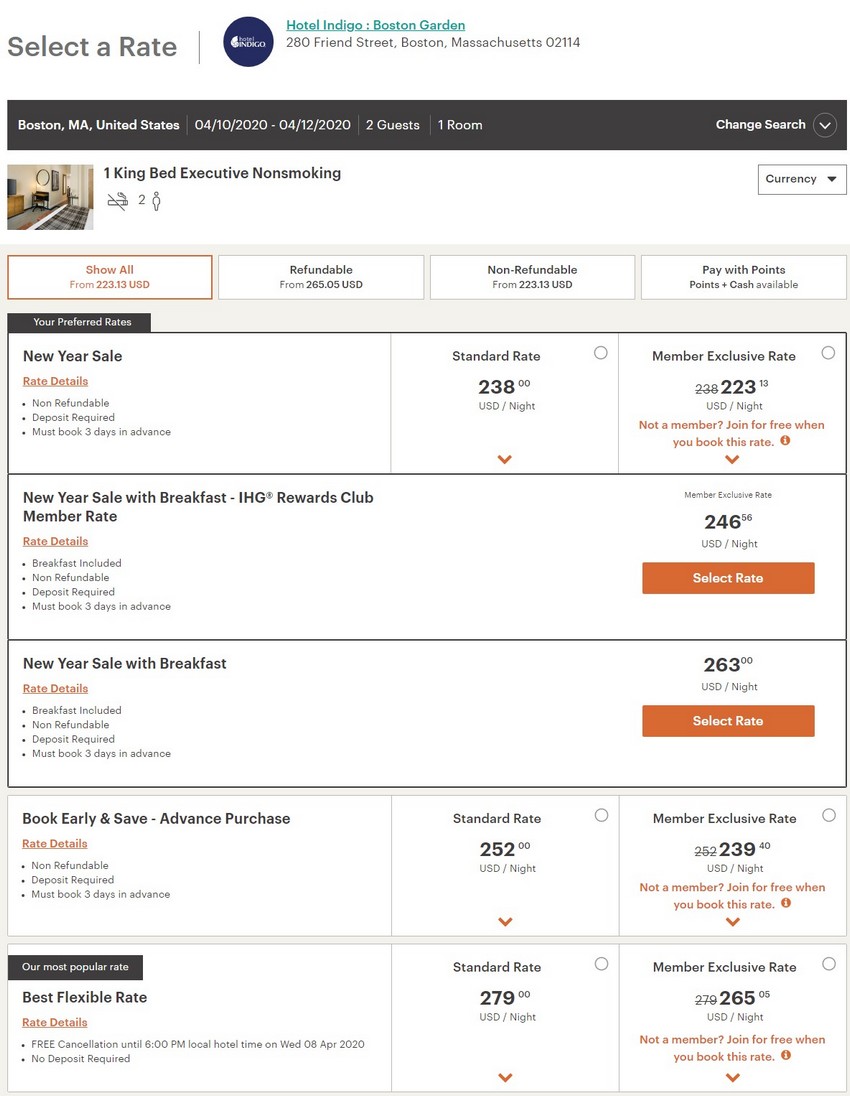
Task: Switch to the Refundable rates tab
Action: pyautogui.click(x=321, y=277)
